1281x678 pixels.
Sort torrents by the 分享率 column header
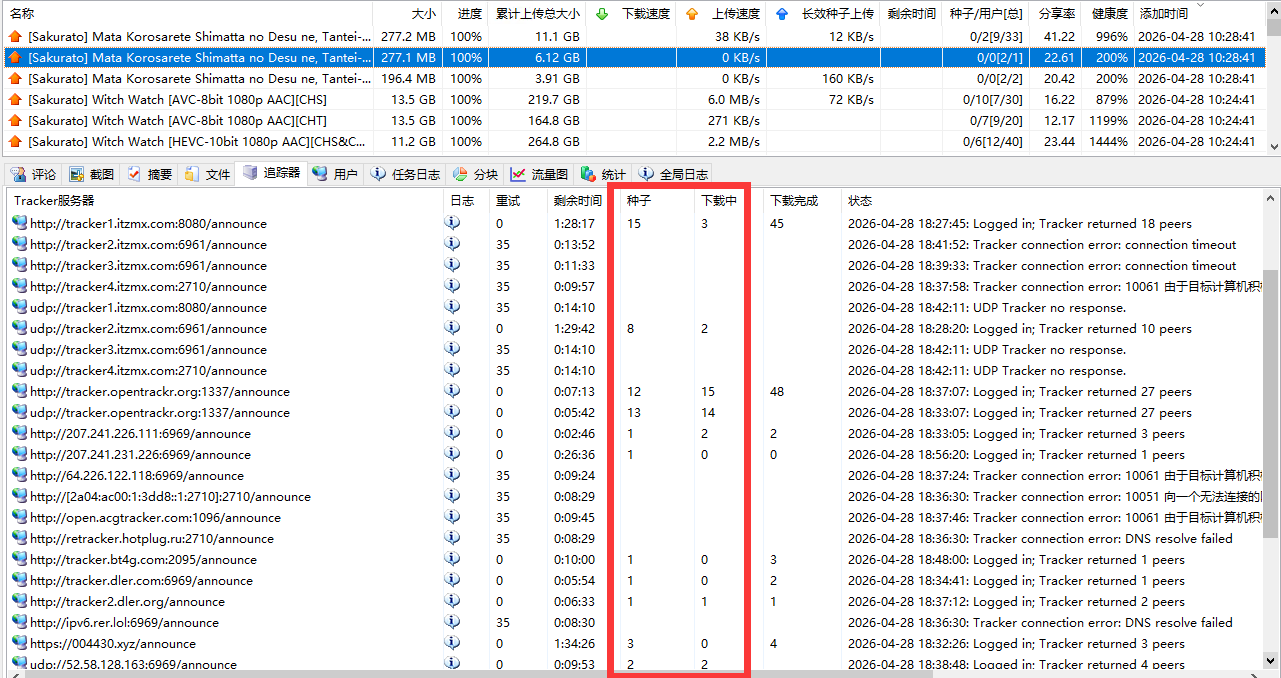point(1056,14)
